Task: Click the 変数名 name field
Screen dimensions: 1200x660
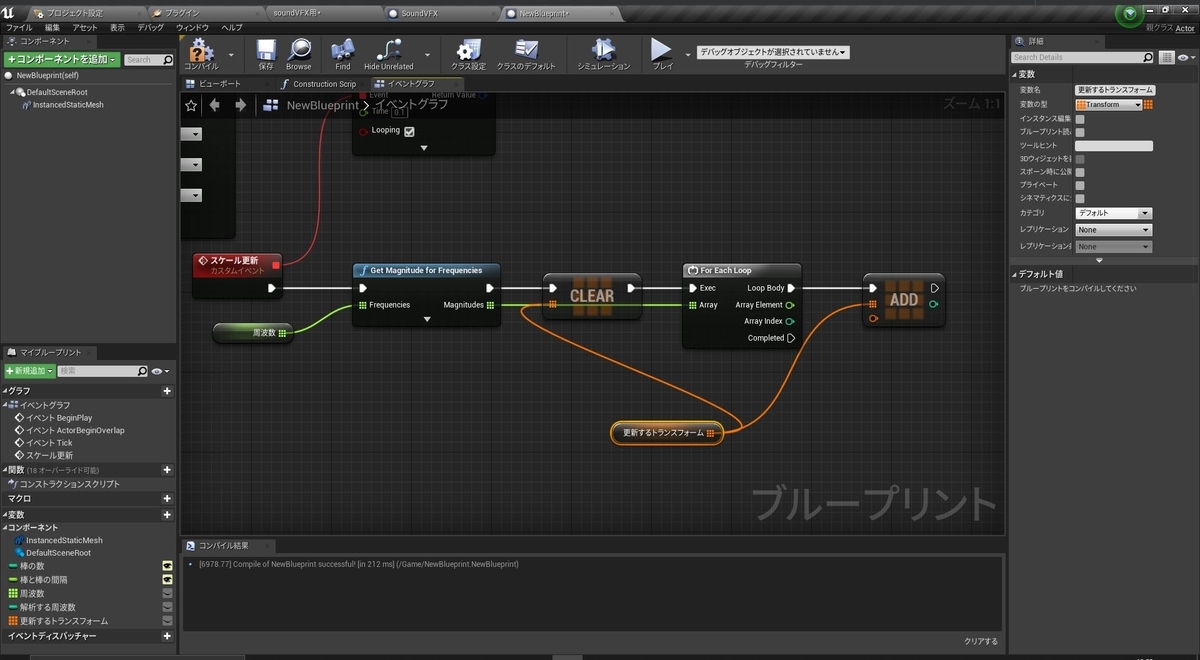Action: click(x=1114, y=90)
